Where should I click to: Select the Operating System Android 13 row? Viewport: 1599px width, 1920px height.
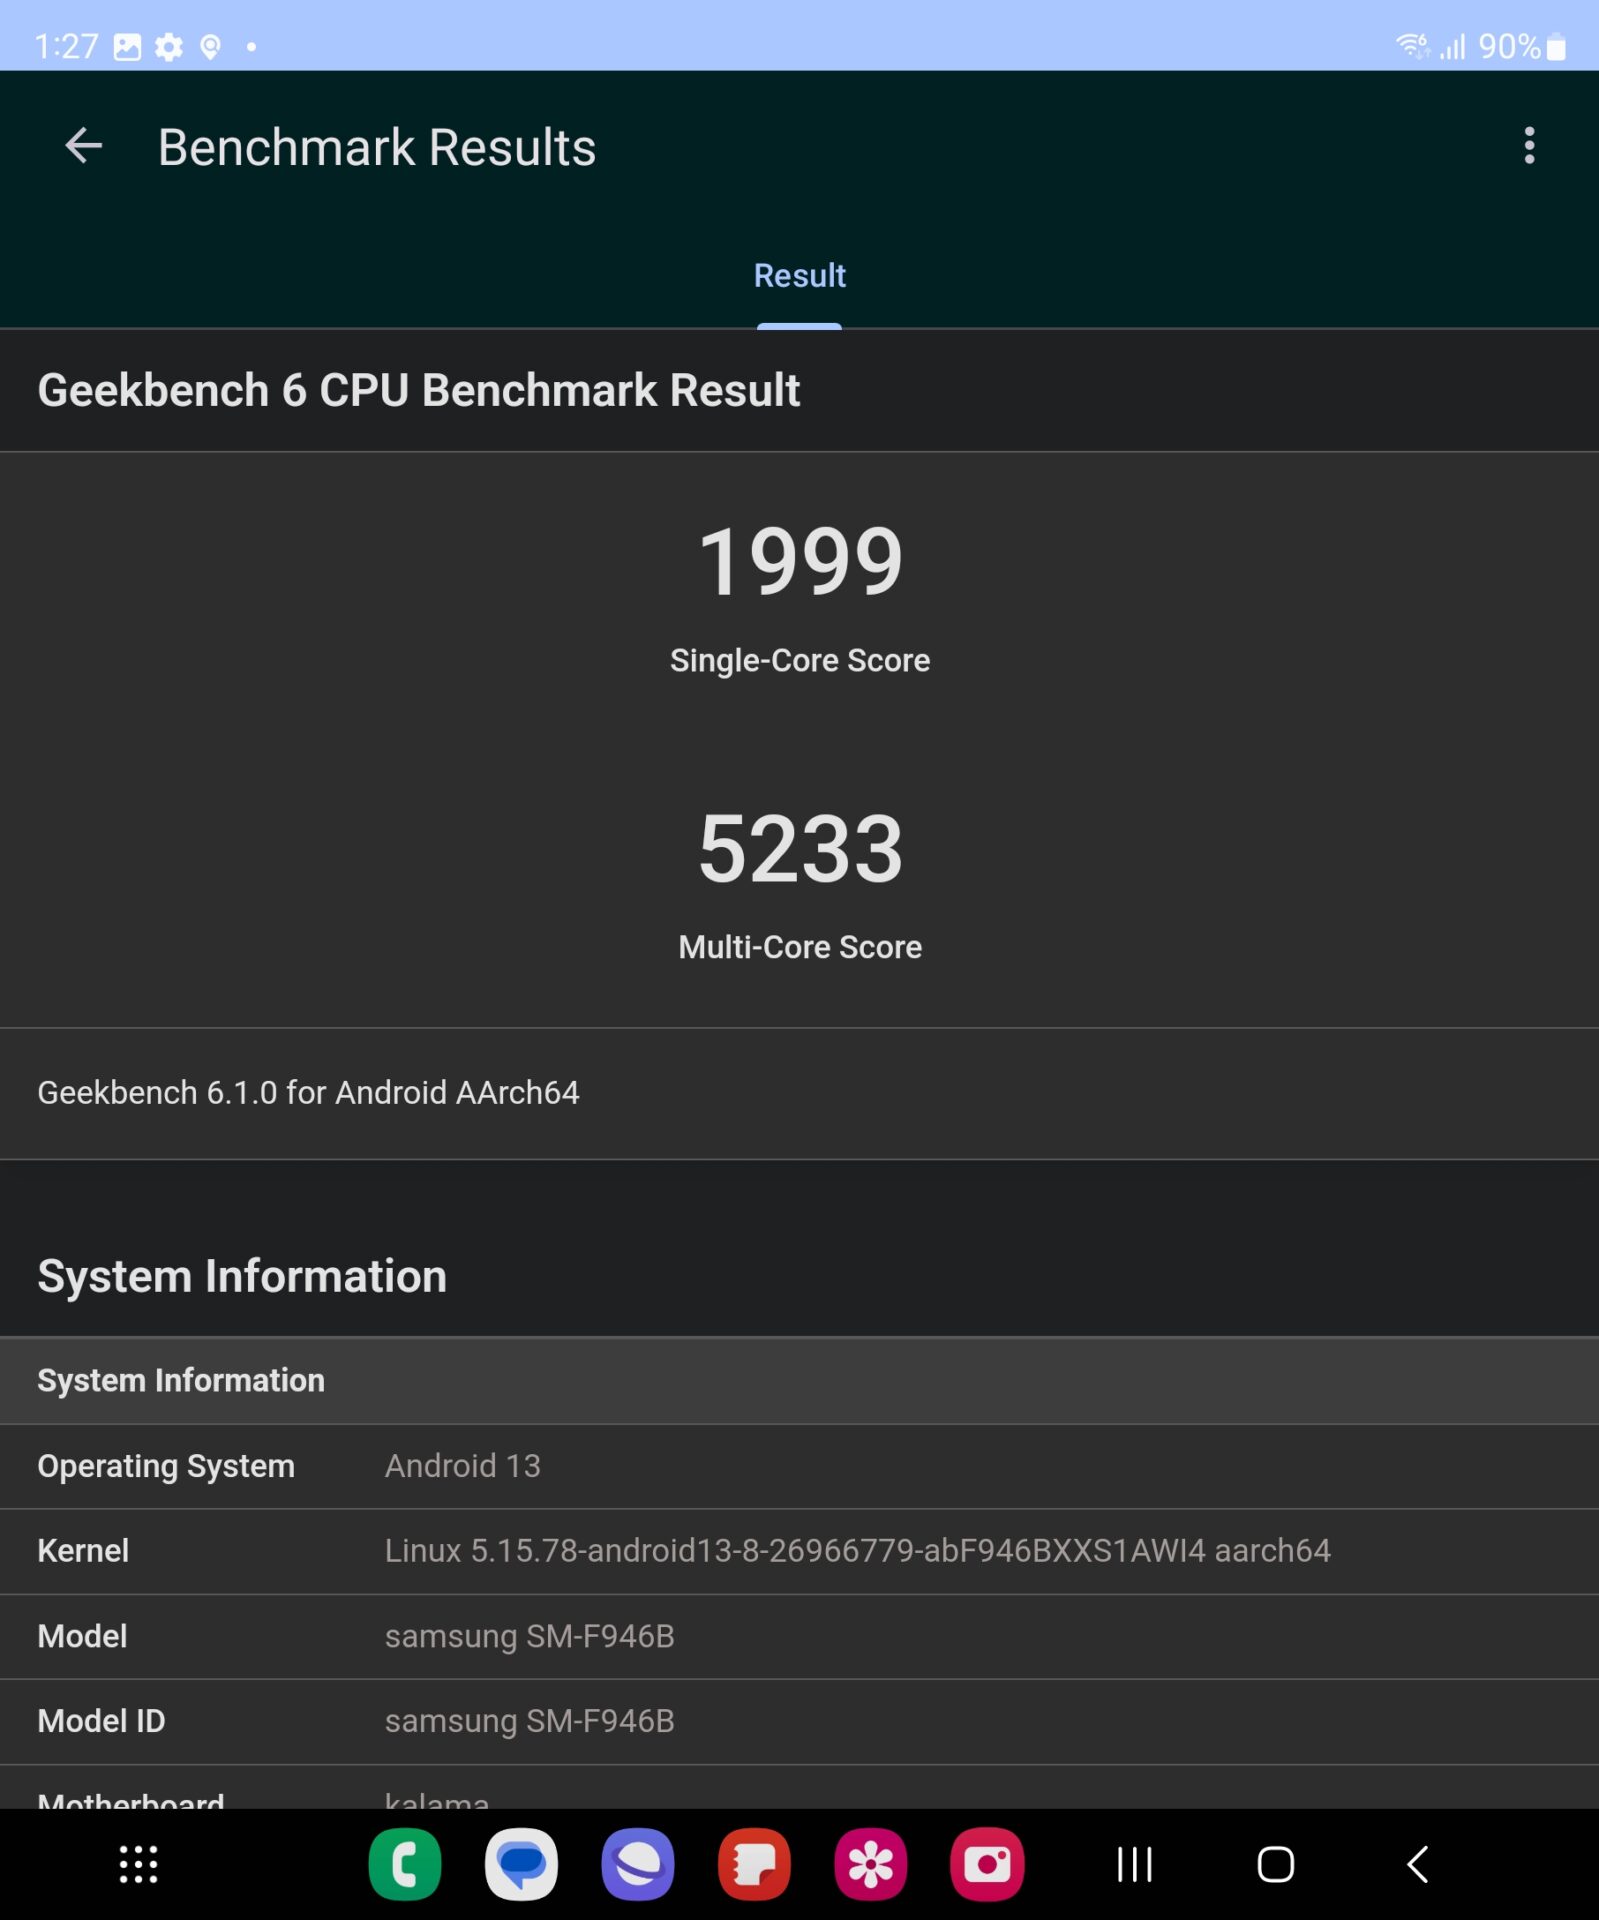pyautogui.click(x=799, y=1466)
